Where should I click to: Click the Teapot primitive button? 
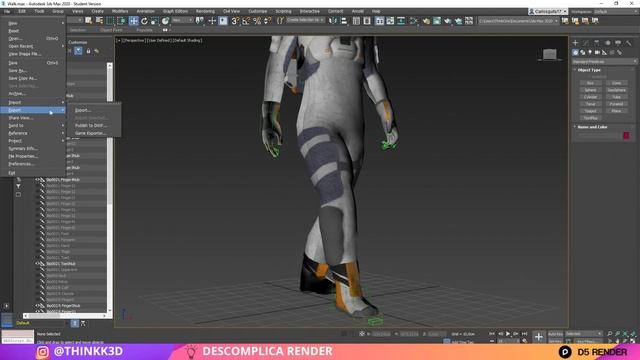[590, 111]
